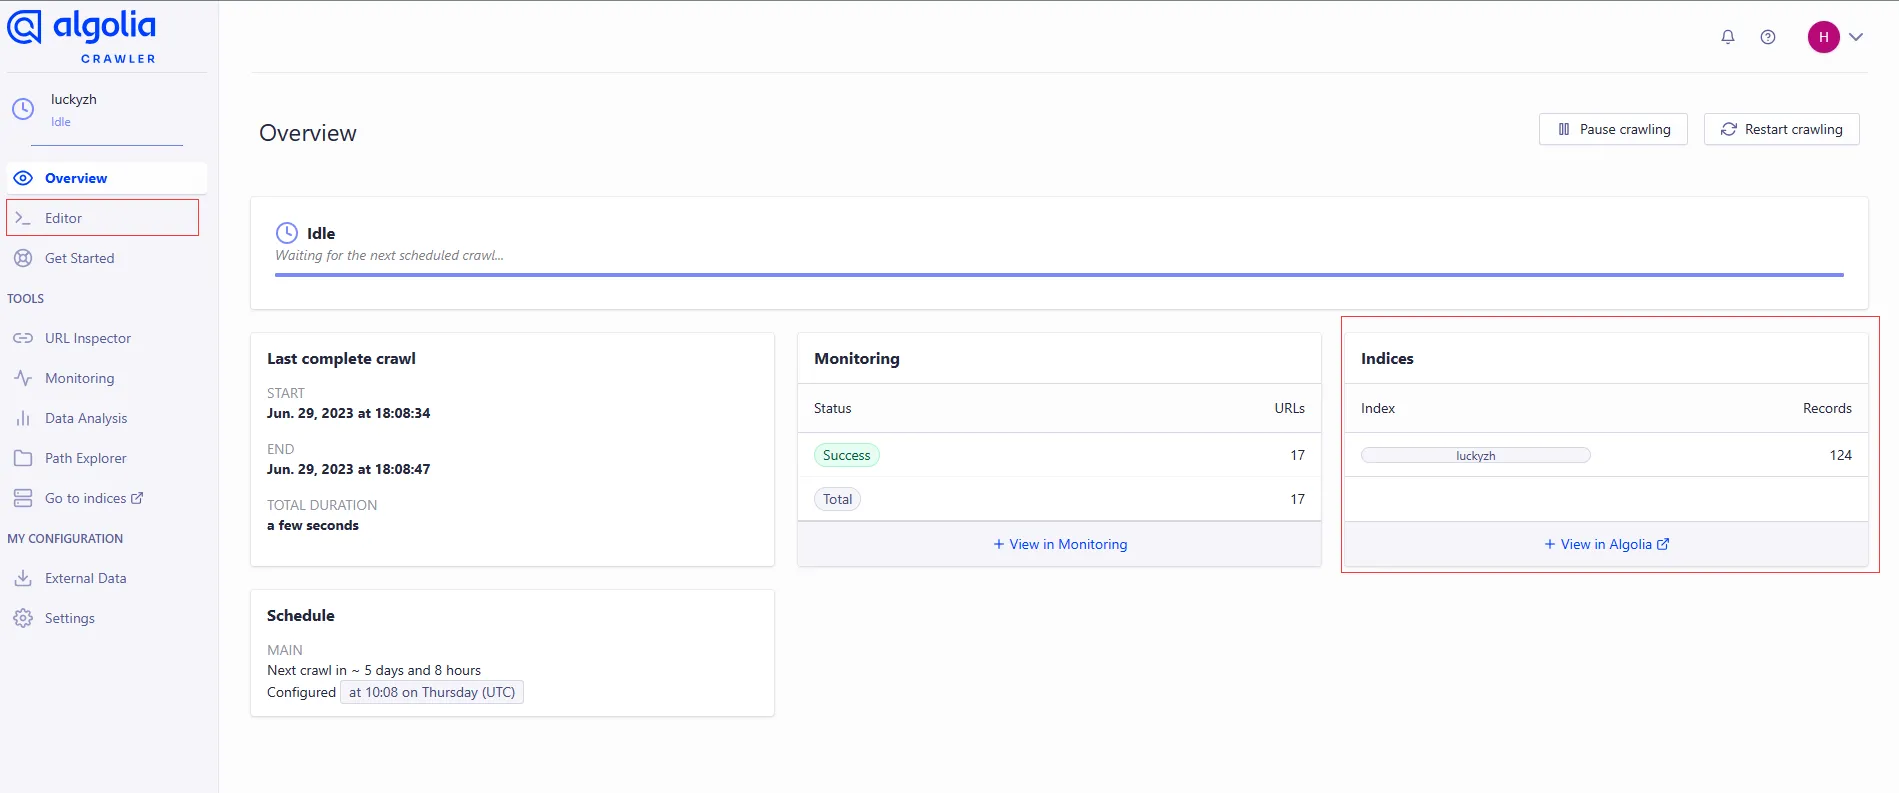Click the Restart crawling button
This screenshot has width=1899, height=793.
coord(1781,129)
